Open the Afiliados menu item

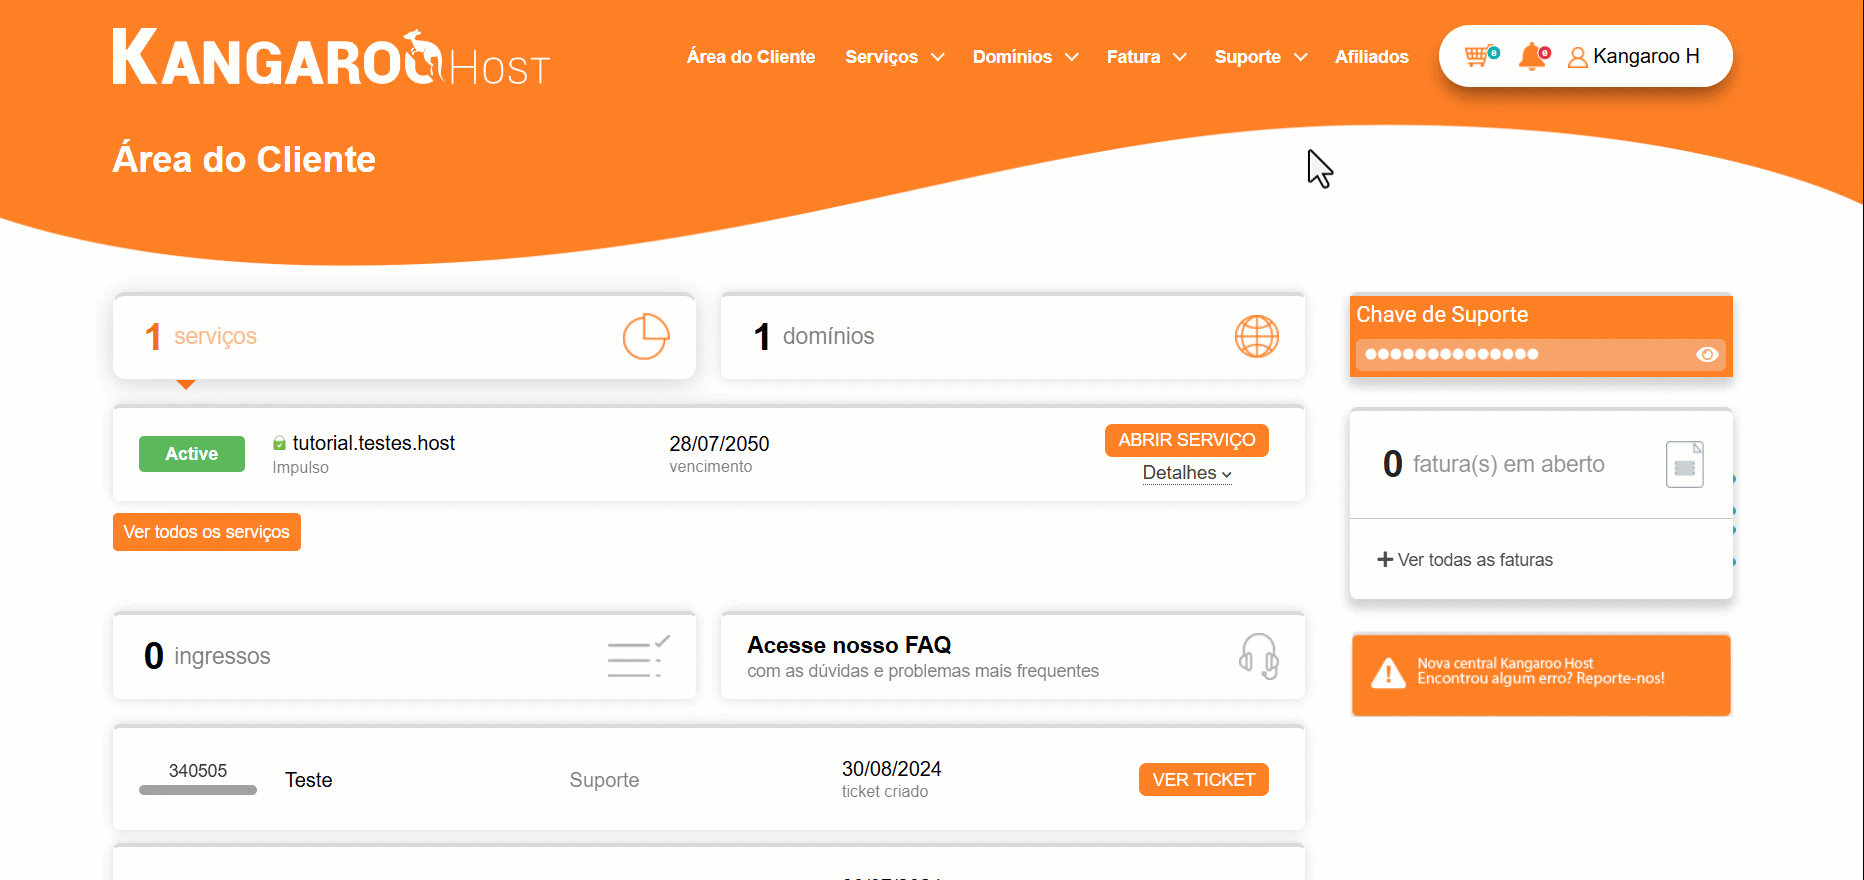pyautogui.click(x=1371, y=57)
